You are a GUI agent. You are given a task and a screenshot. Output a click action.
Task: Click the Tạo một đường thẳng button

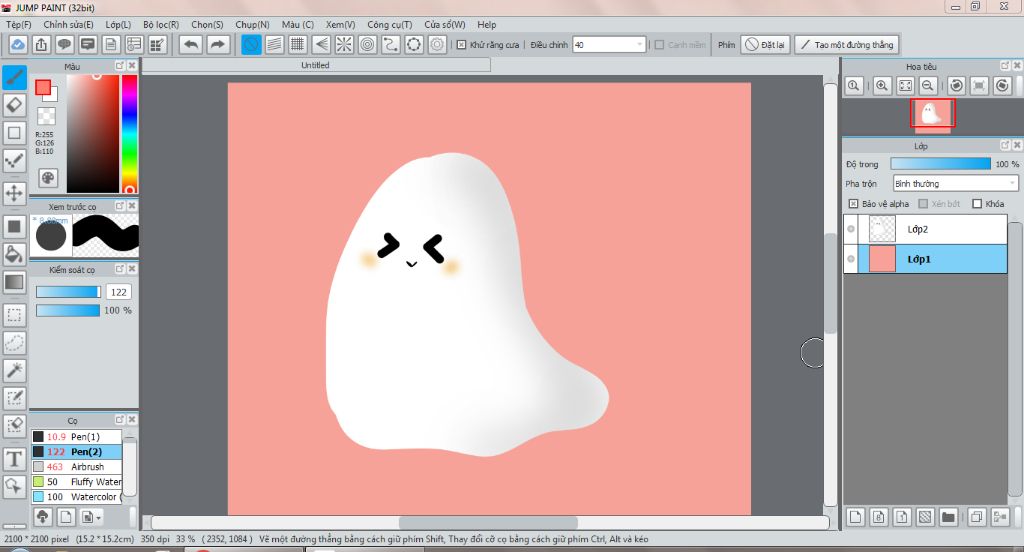click(846, 45)
